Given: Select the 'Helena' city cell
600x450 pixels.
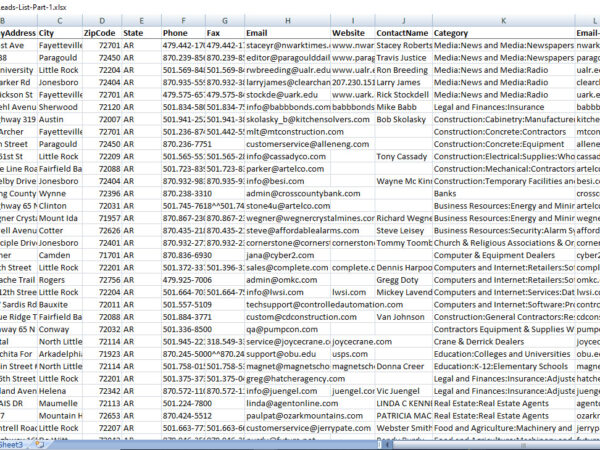Looking at the screenshot, I should (60, 391).
